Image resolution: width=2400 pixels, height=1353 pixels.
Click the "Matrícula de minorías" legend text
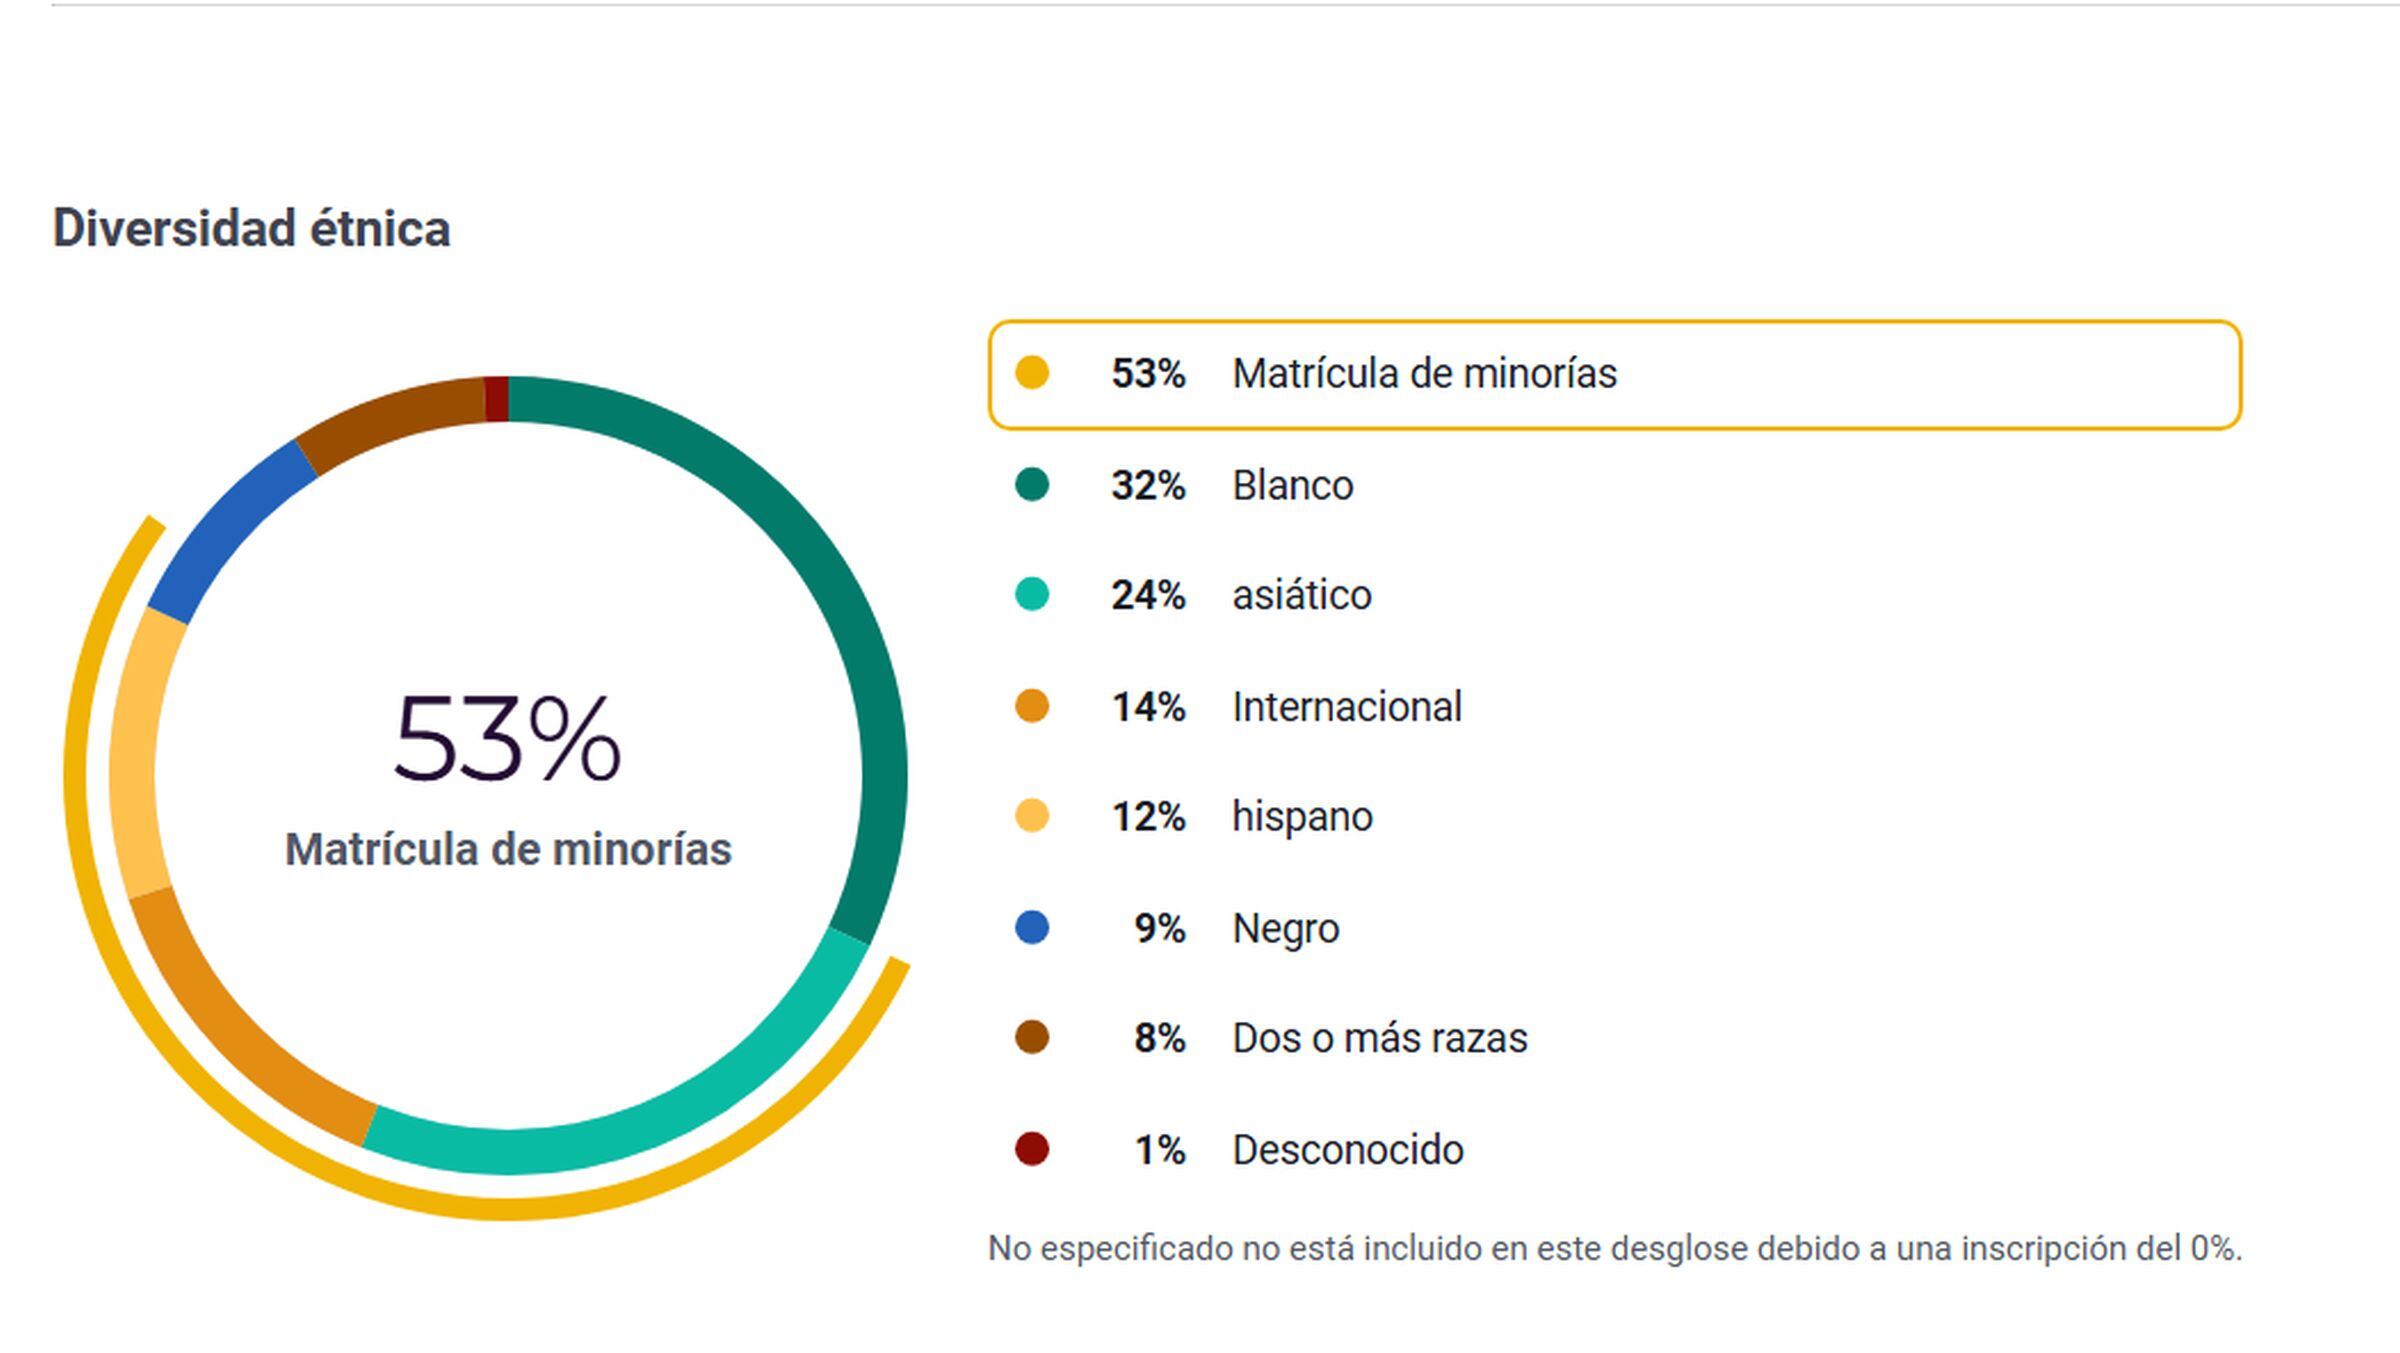[1423, 374]
